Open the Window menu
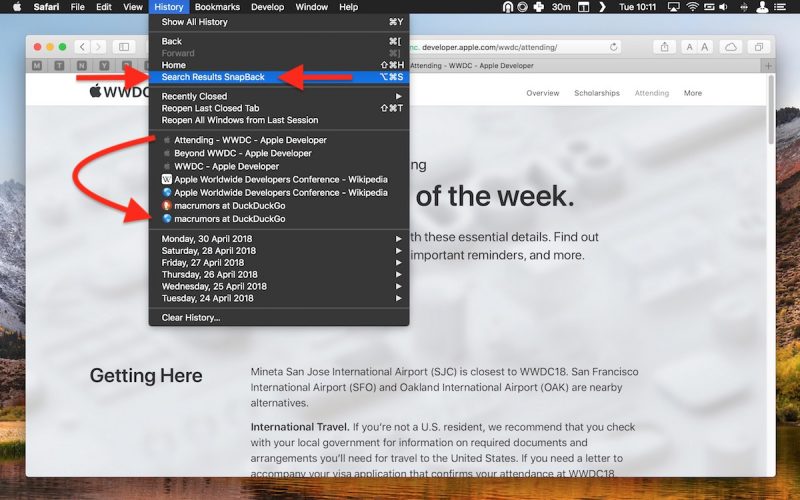 click(312, 7)
